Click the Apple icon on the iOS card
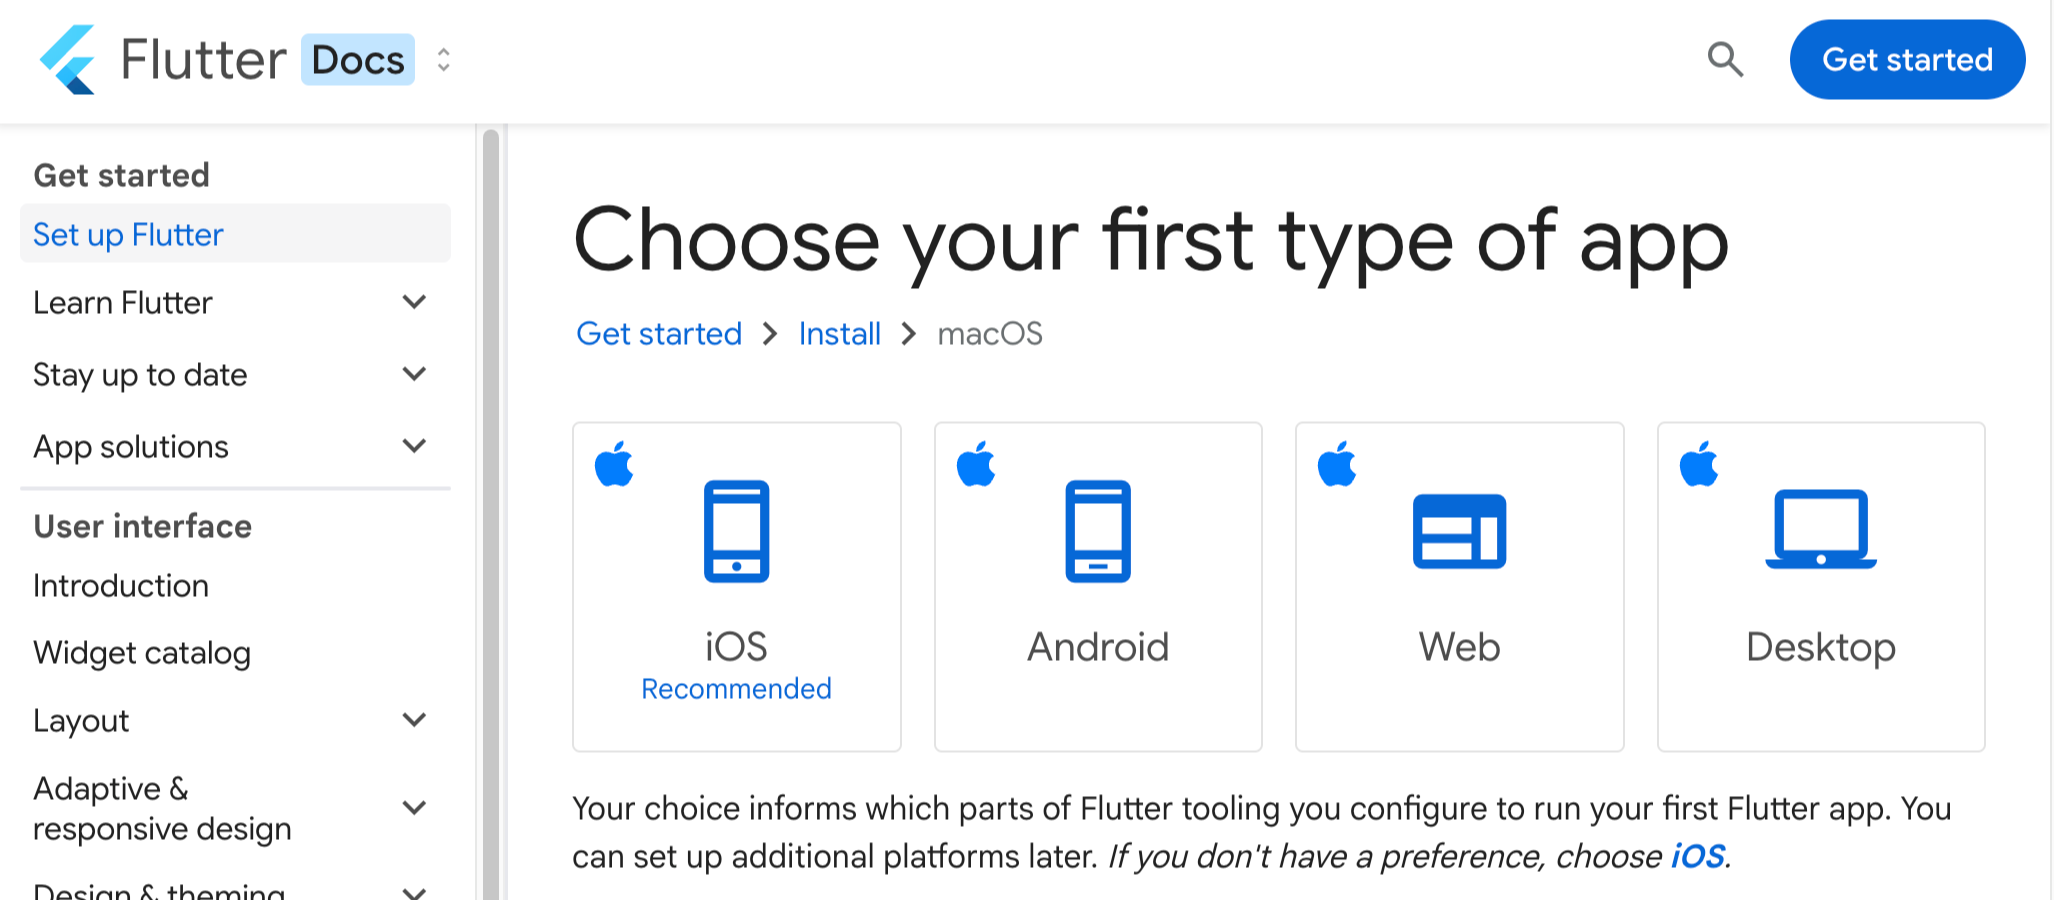 point(614,462)
